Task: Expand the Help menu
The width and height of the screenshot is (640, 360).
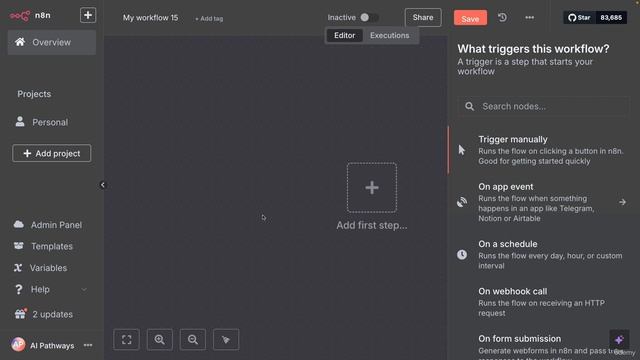Action: pyautogui.click(x=51, y=289)
